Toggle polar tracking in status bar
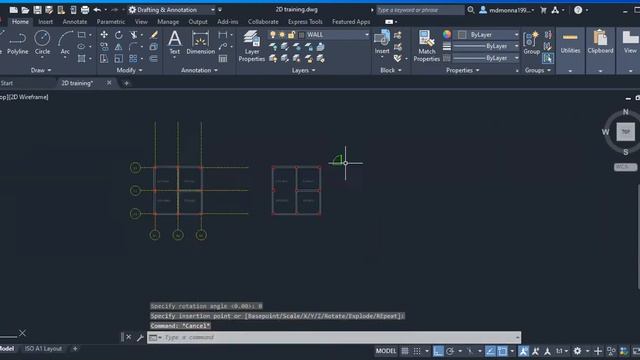 [x=450, y=351]
